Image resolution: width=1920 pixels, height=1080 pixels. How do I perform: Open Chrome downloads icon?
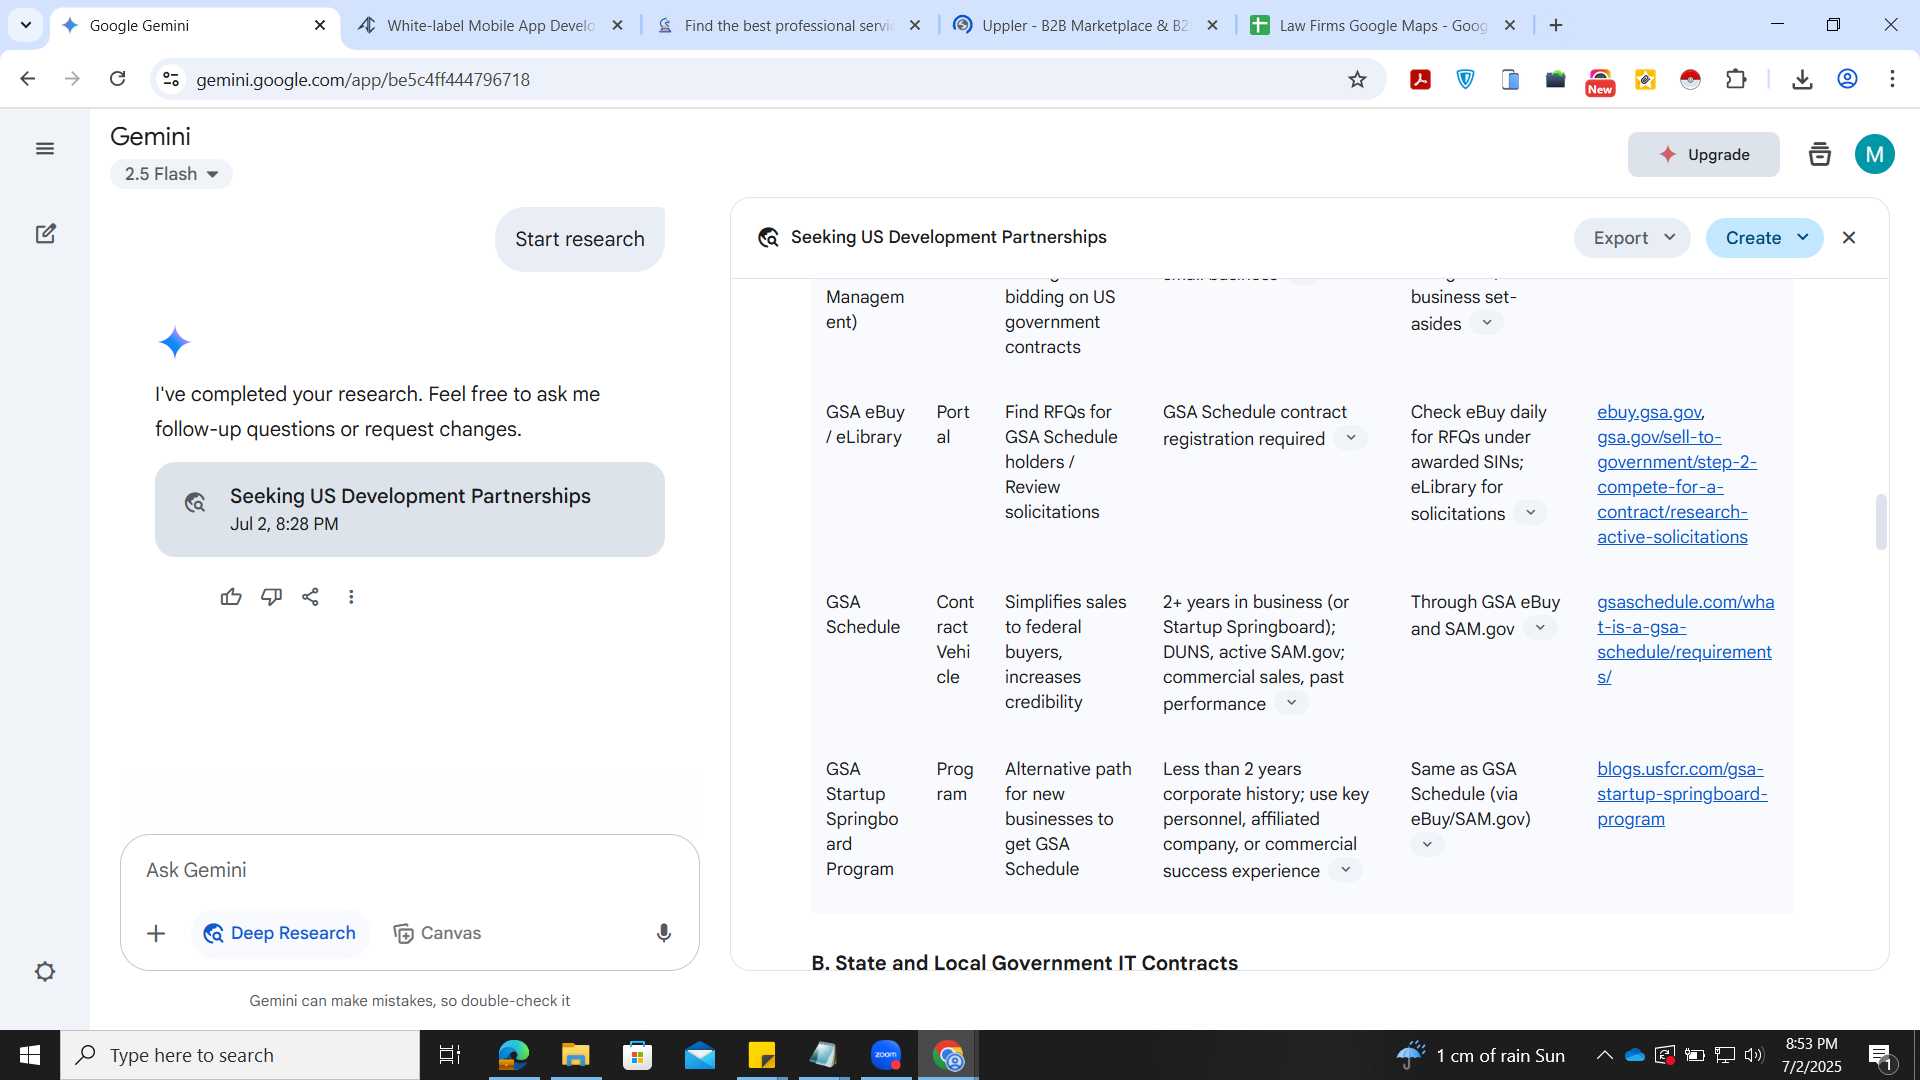pos(1802,79)
